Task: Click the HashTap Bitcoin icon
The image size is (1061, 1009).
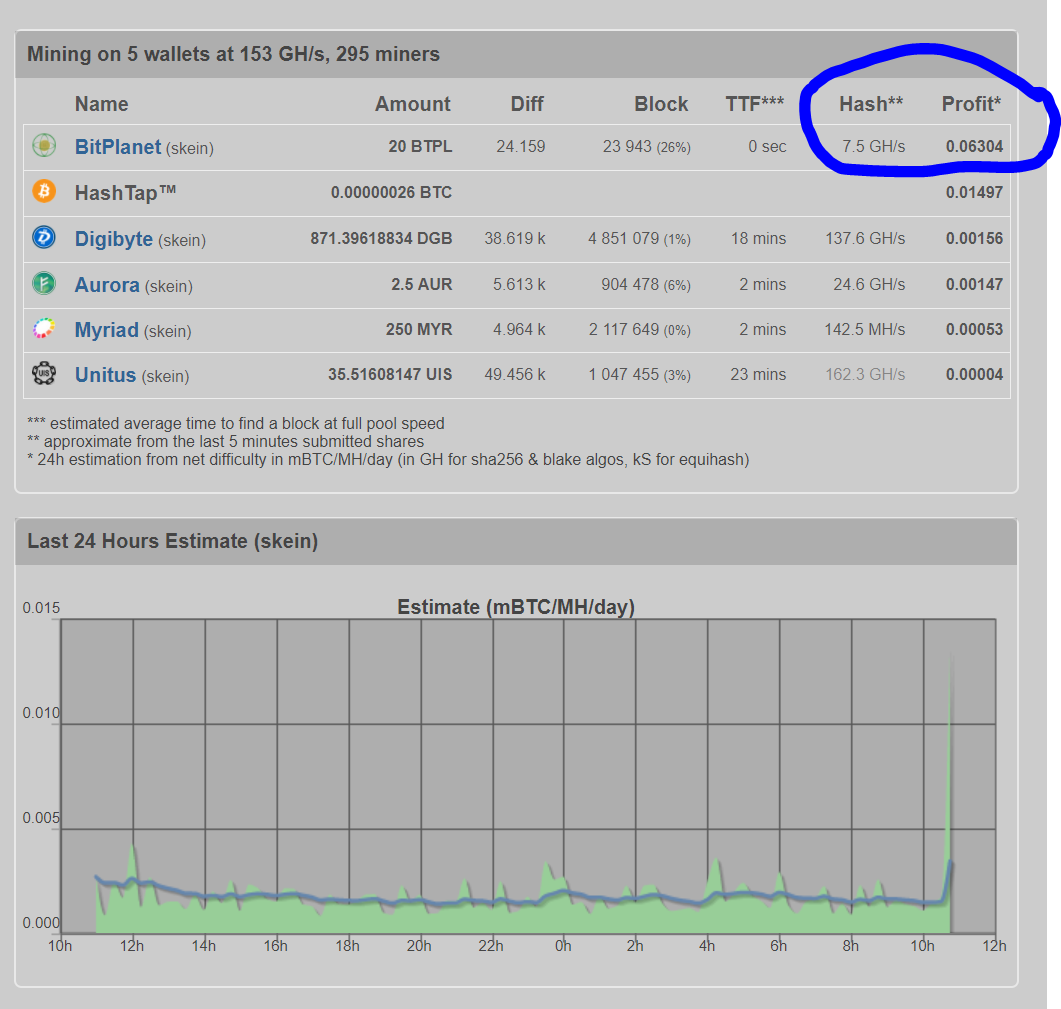Action: (45, 192)
